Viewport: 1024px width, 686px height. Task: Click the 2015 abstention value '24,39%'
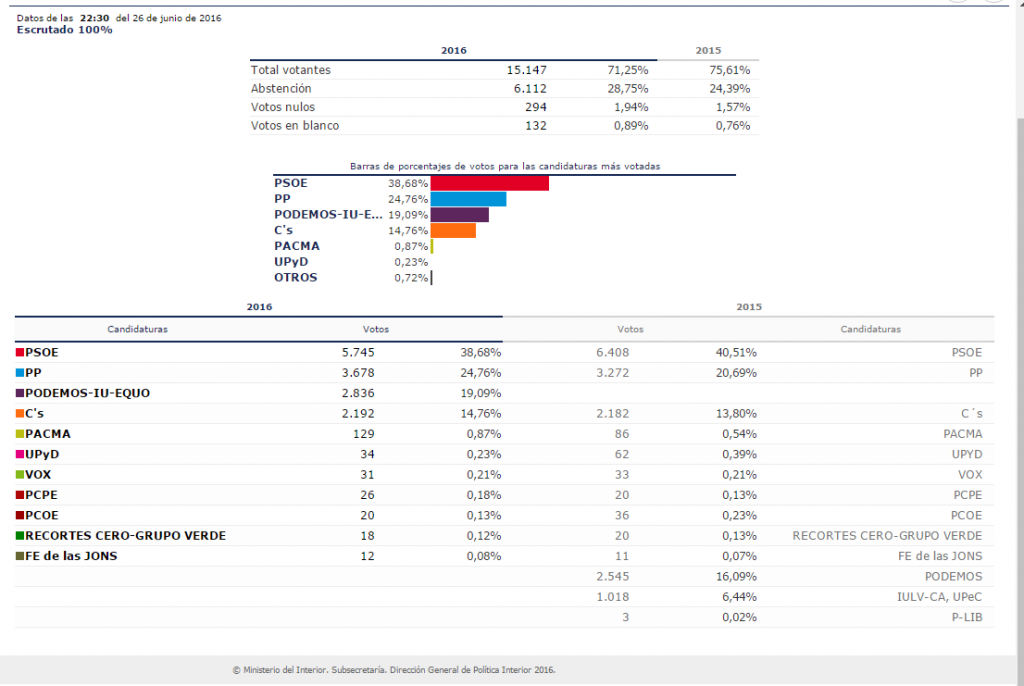click(729, 88)
